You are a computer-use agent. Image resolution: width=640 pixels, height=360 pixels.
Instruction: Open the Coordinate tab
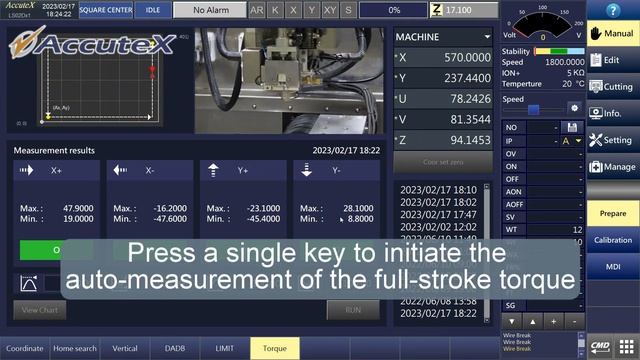pyautogui.click(x=24, y=348)
